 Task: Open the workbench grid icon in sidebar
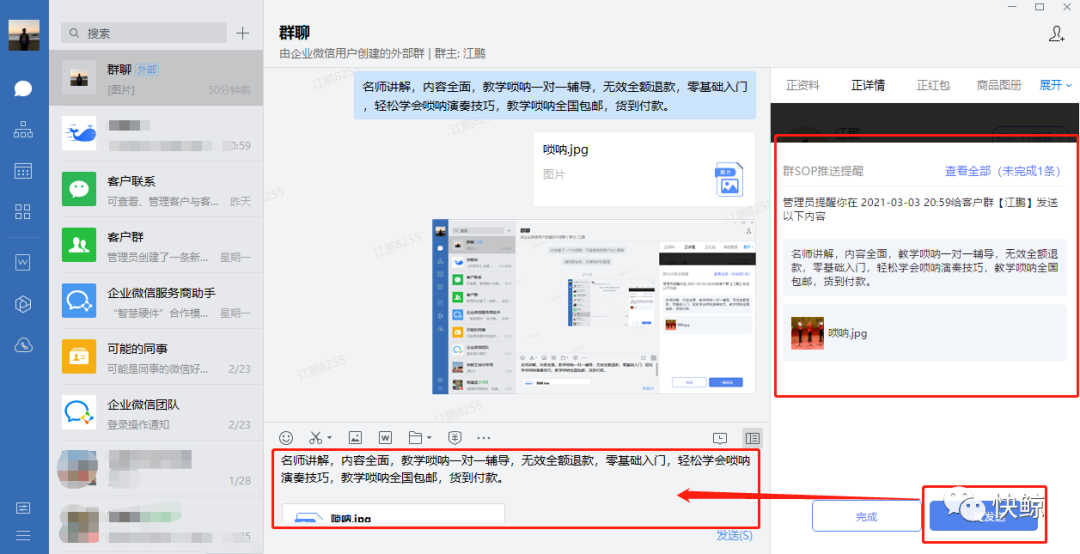click(x=23, y=212)
